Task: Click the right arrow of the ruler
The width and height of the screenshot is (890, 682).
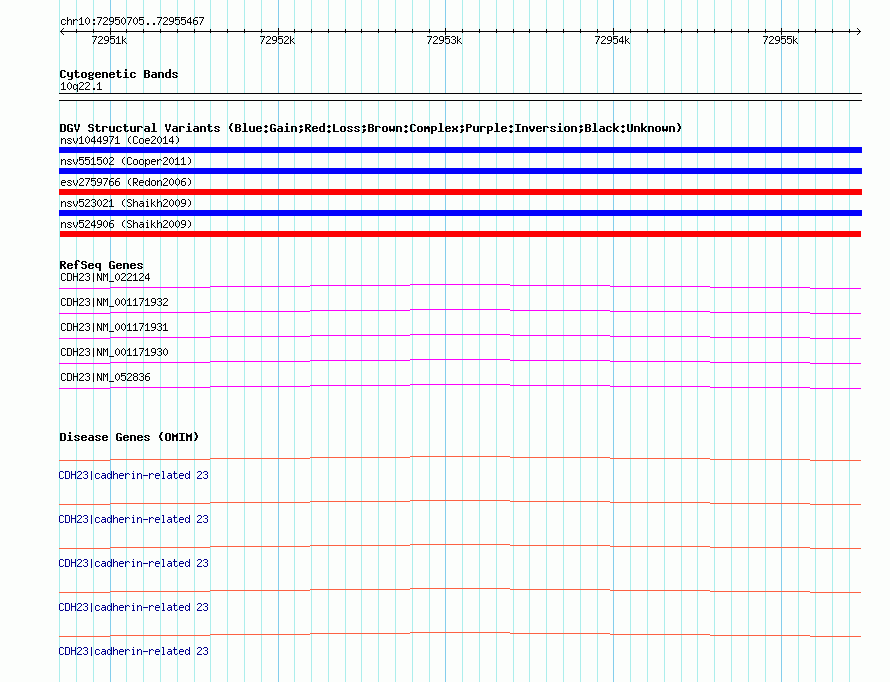Action: 858,31
